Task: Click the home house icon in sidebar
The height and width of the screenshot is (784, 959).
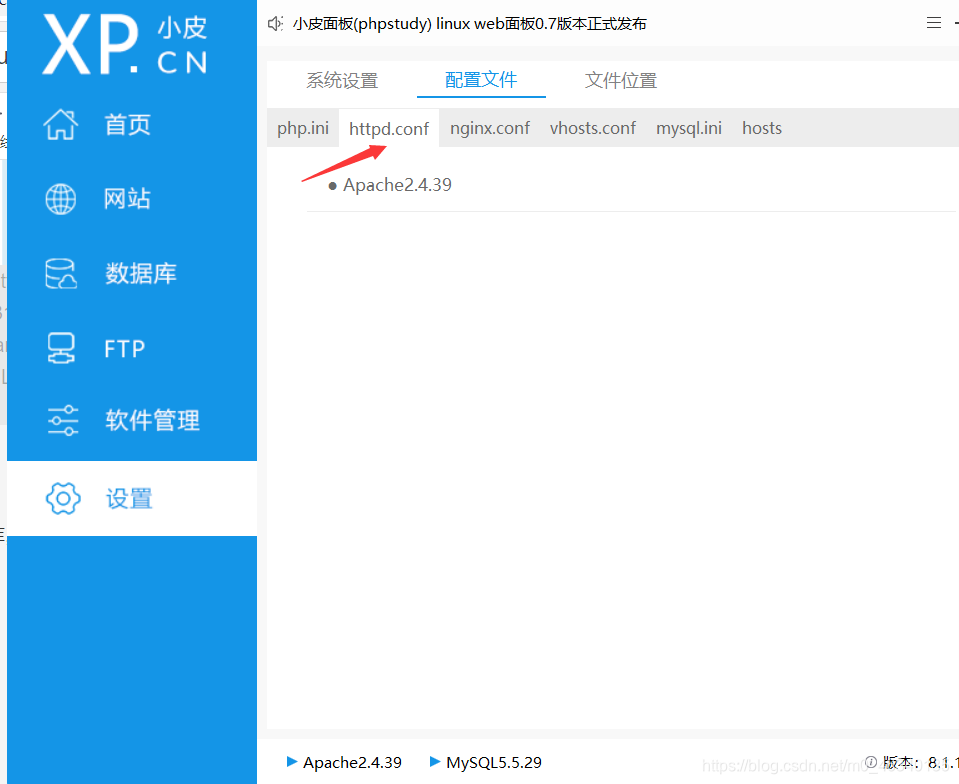Action: [61, 124]
